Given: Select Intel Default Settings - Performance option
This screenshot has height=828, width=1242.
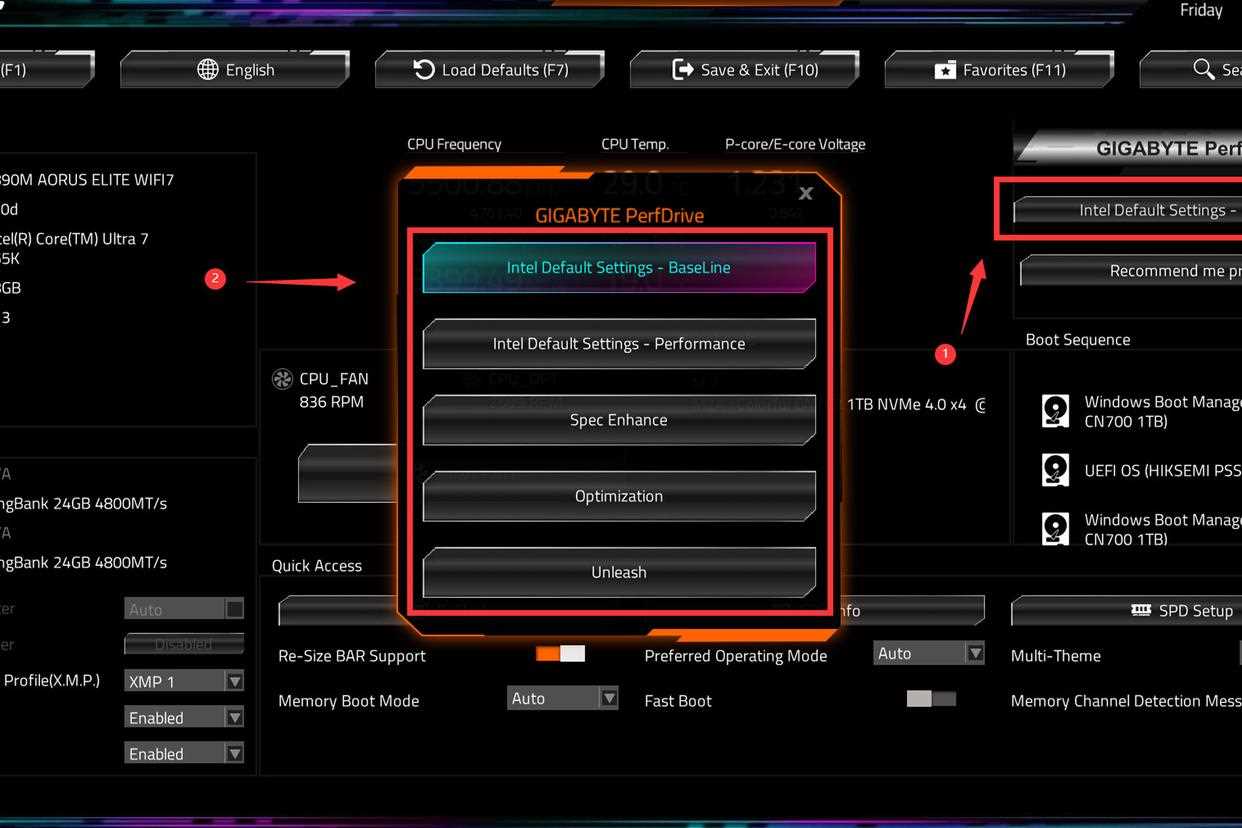Looking at the screenshot, I should coord(619,344).
